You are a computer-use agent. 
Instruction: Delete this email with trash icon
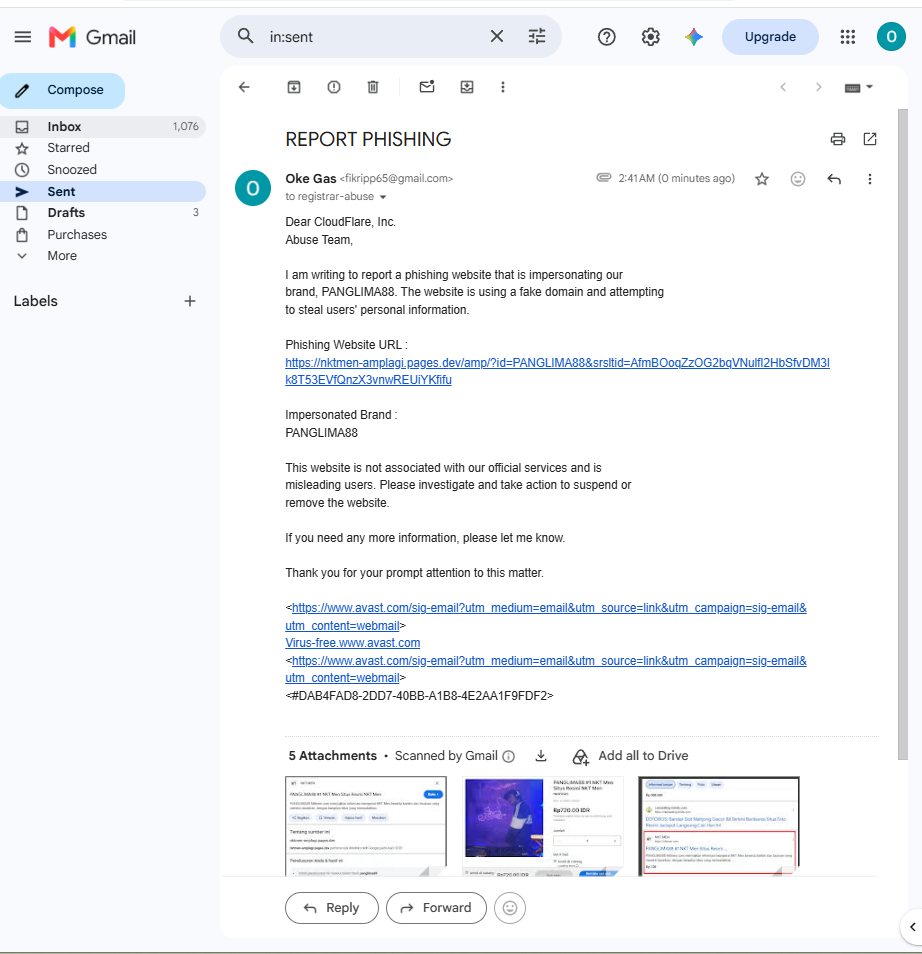point(373,88)
